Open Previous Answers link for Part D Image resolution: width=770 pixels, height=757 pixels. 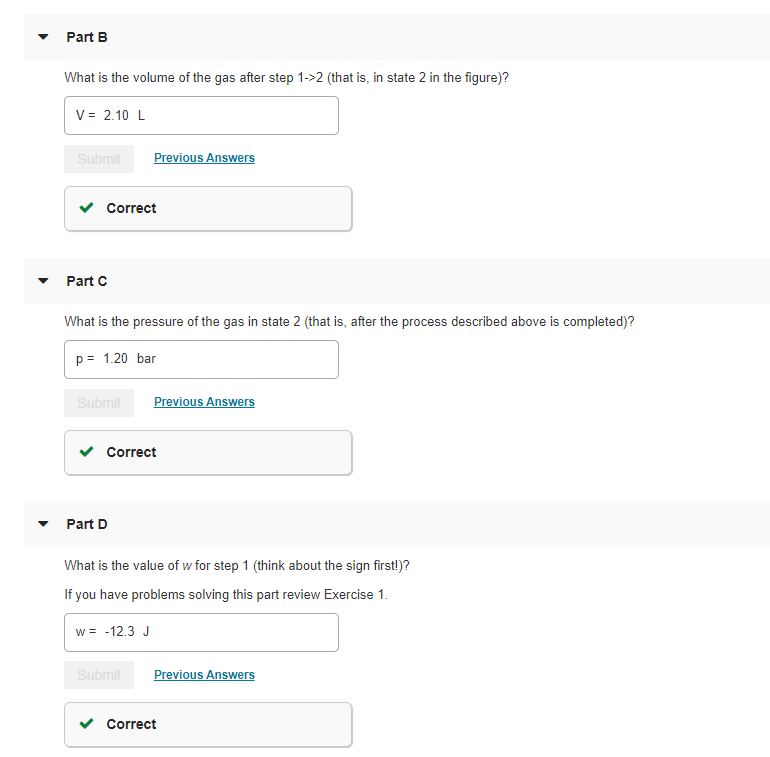pos(204,675)
